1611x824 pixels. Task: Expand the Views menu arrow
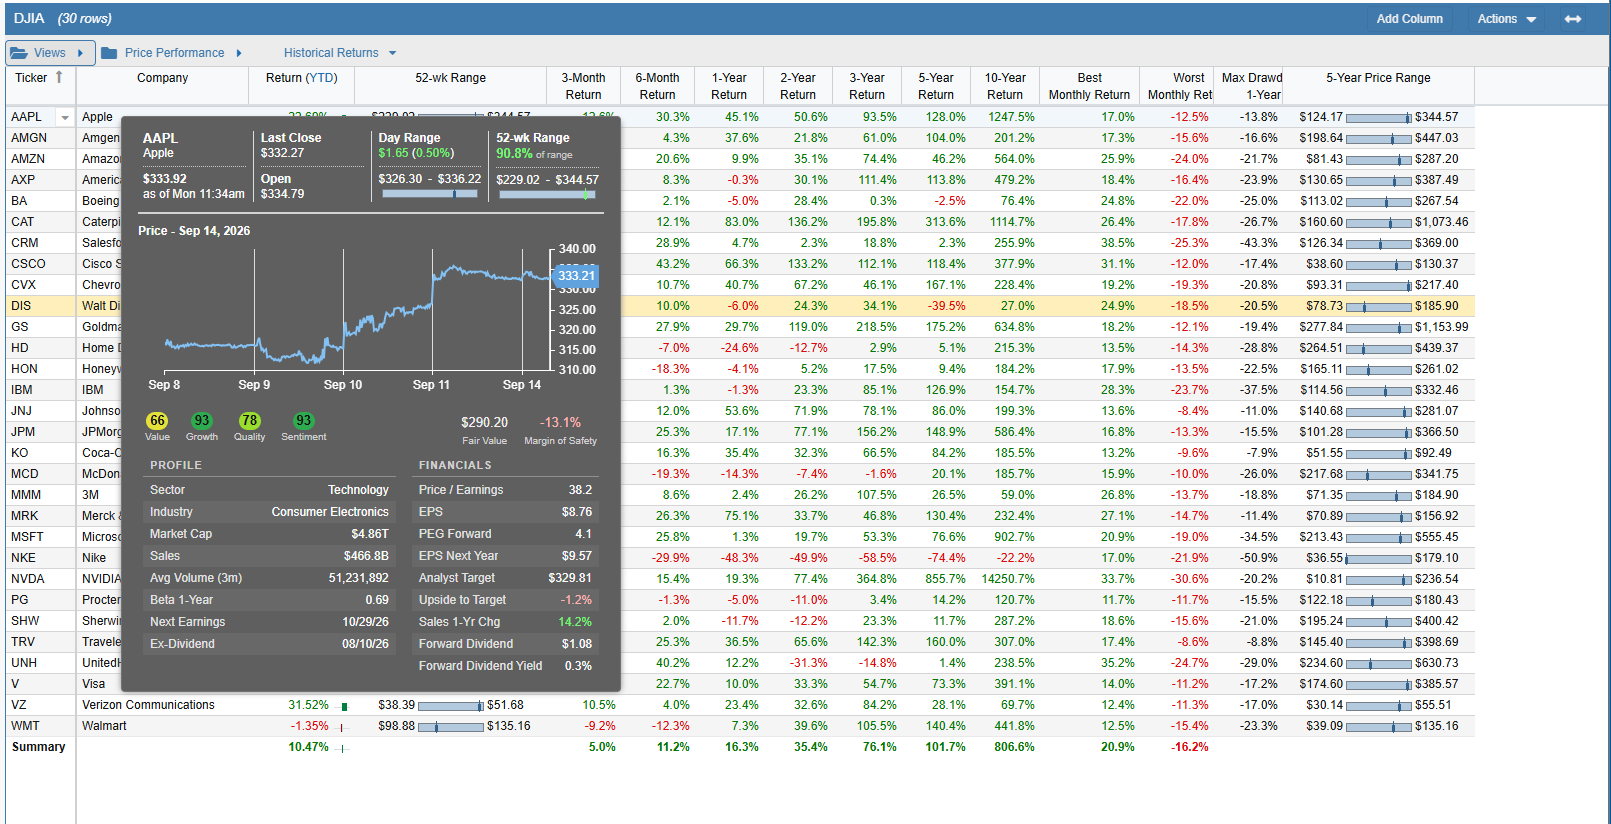click(80, 53)
